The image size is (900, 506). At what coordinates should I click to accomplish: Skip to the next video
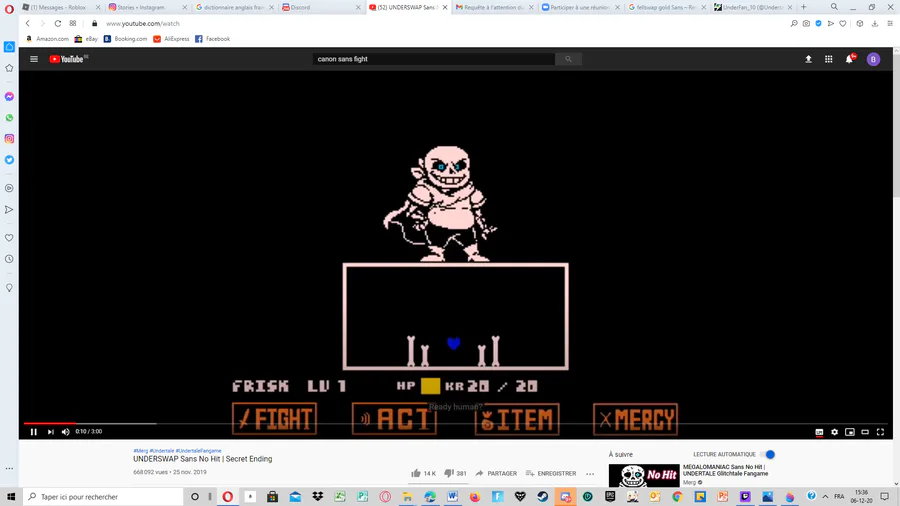pos(51,432)
